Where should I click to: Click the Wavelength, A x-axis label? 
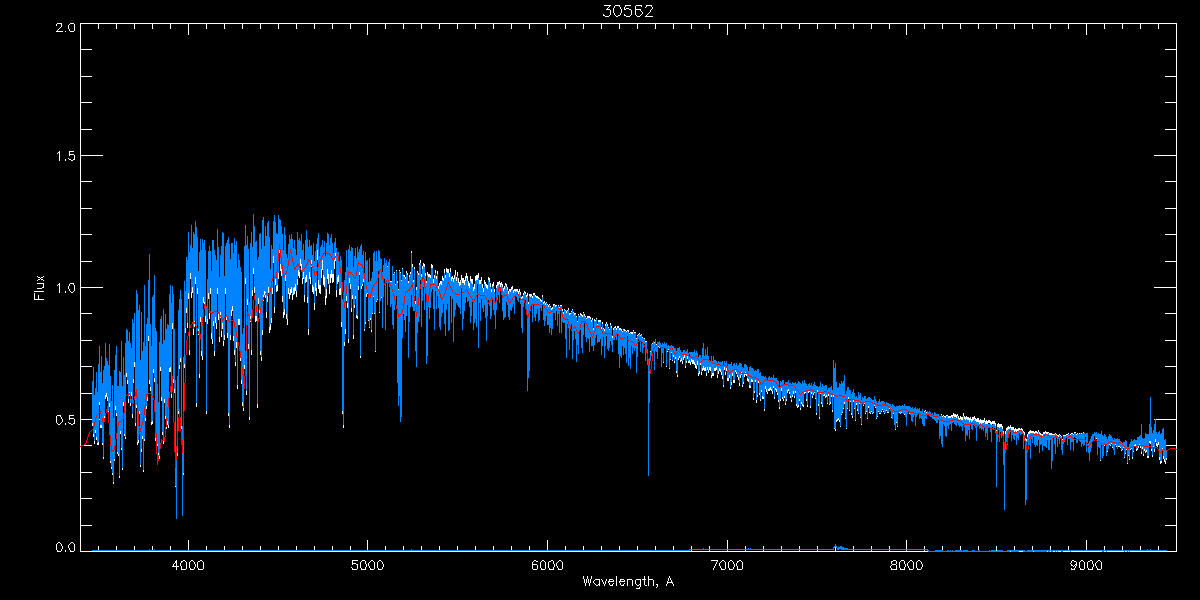pyautogui.click(x=627, y=581)
